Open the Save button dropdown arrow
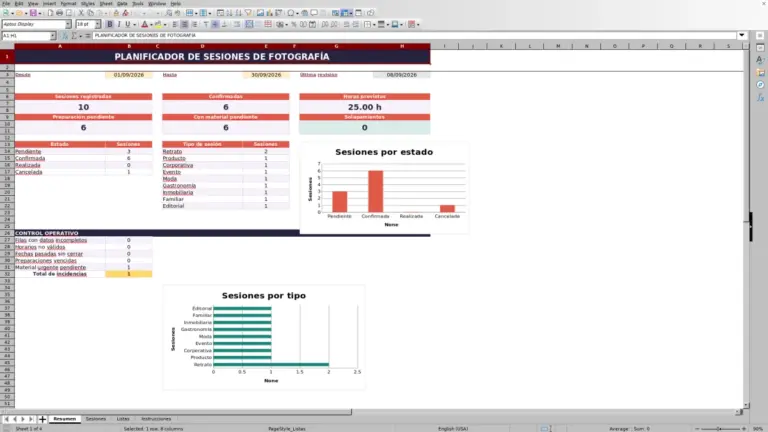Viewport: 768px width, 432px height. (x=40, y=13)
